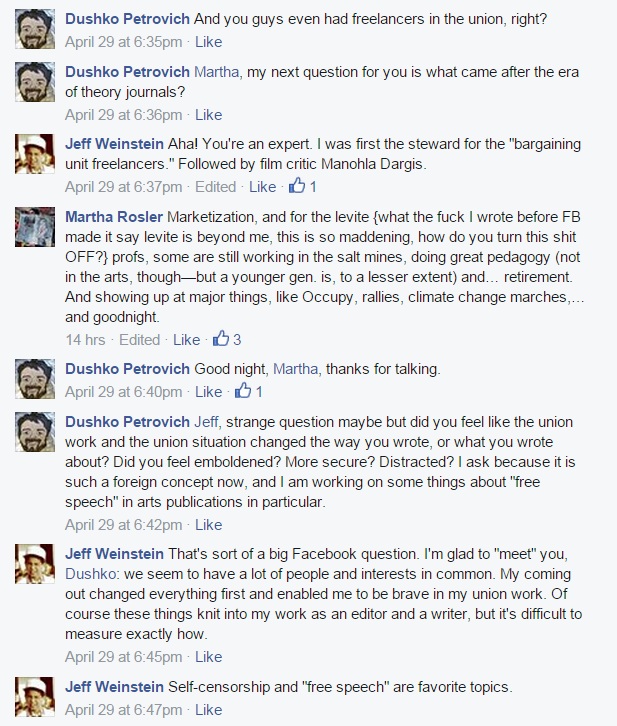The image size is (617, 726).
Task: Open the "April 29 at 6:42pm" timestamp
Action: click(123, 524)
